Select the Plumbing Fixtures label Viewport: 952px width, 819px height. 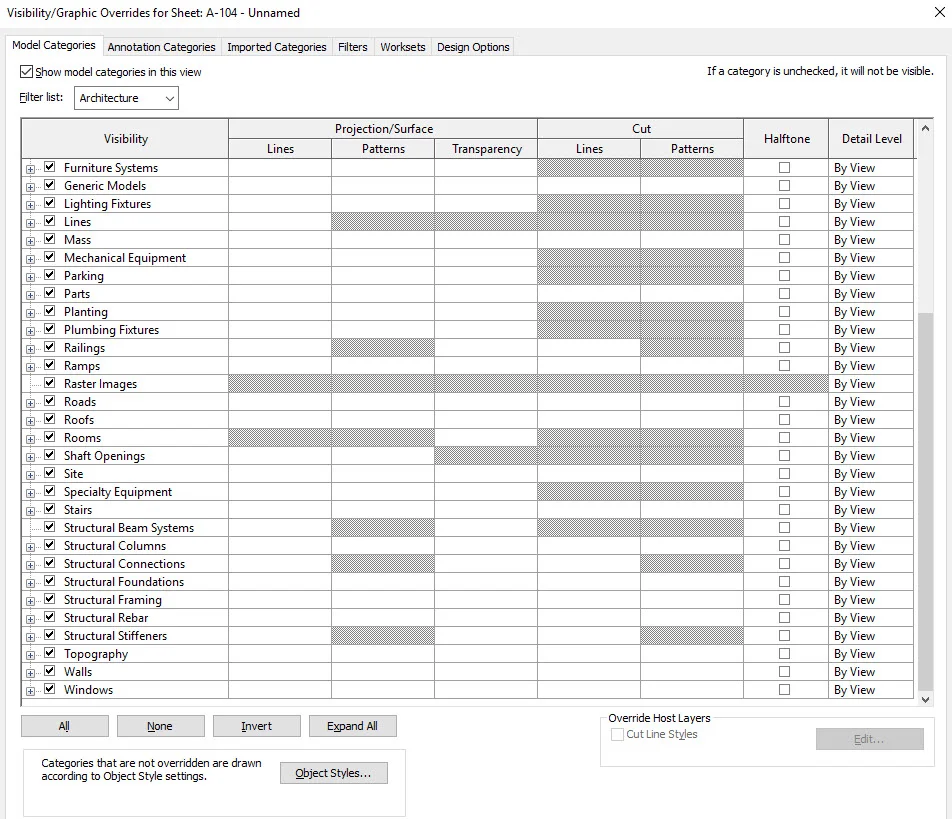111,330
